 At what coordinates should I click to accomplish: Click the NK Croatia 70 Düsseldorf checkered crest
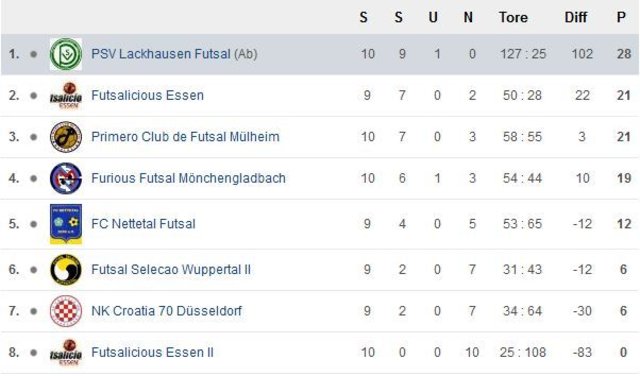coord(66,311)
